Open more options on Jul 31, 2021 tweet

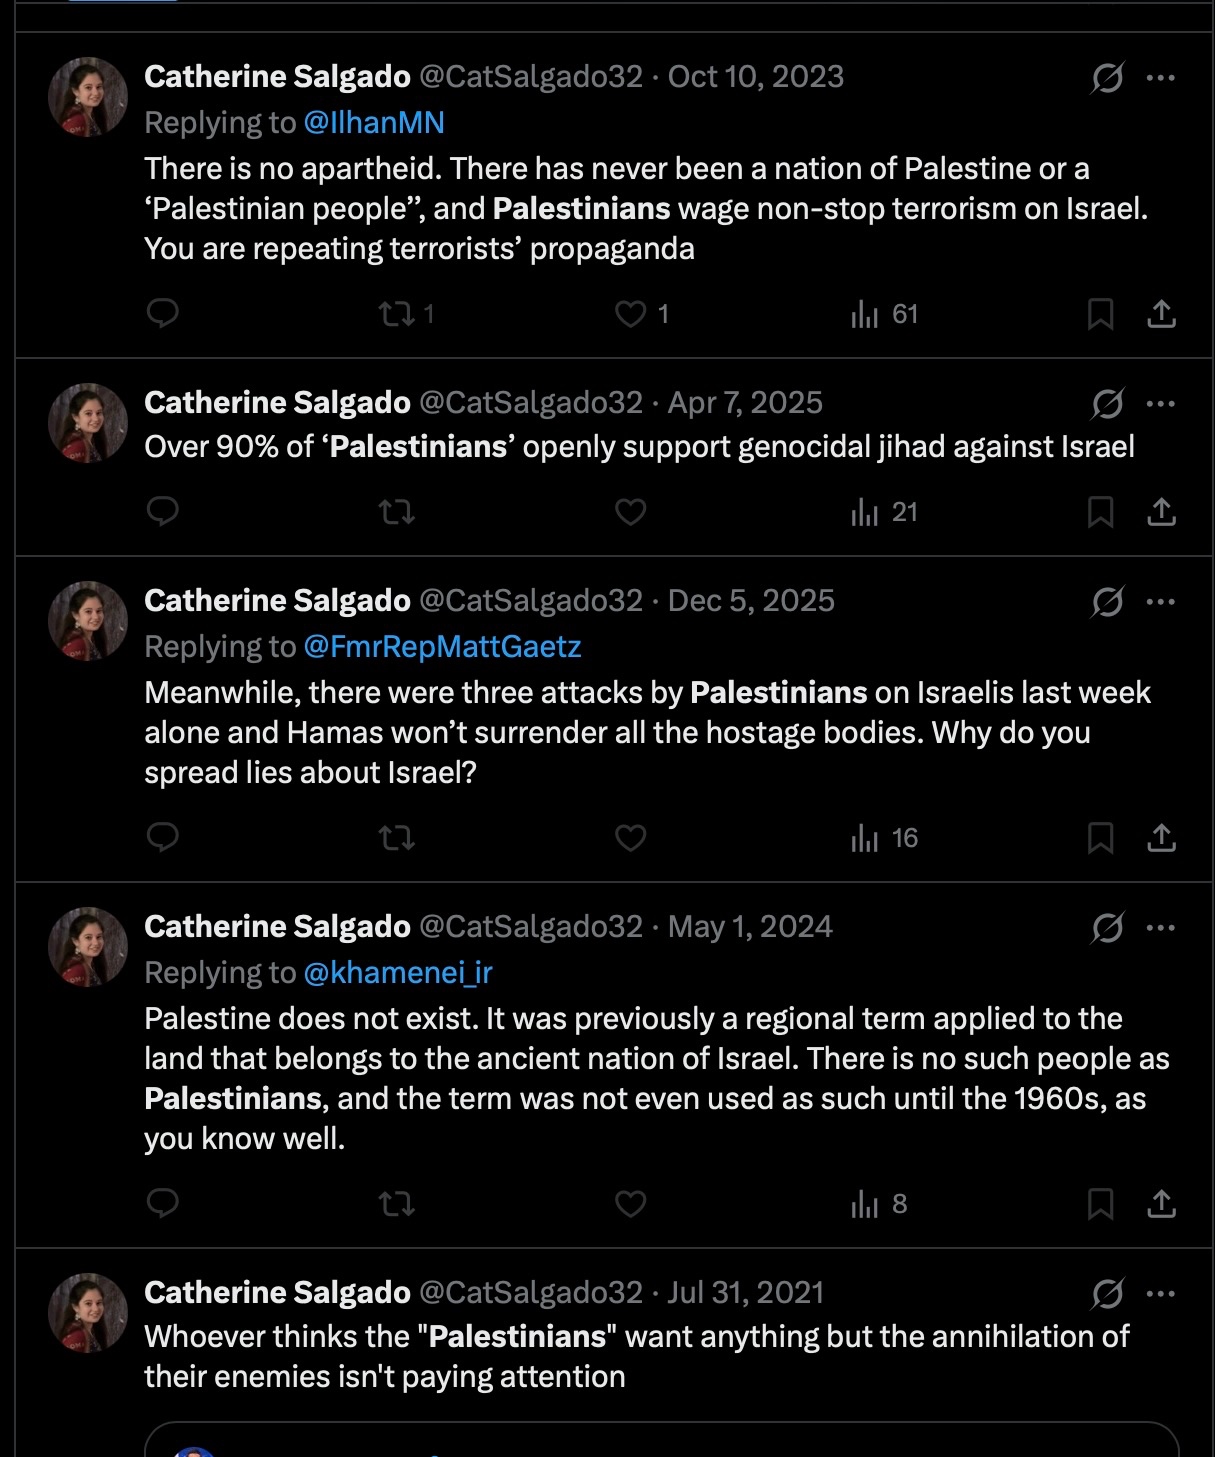coord(1160,1293)
